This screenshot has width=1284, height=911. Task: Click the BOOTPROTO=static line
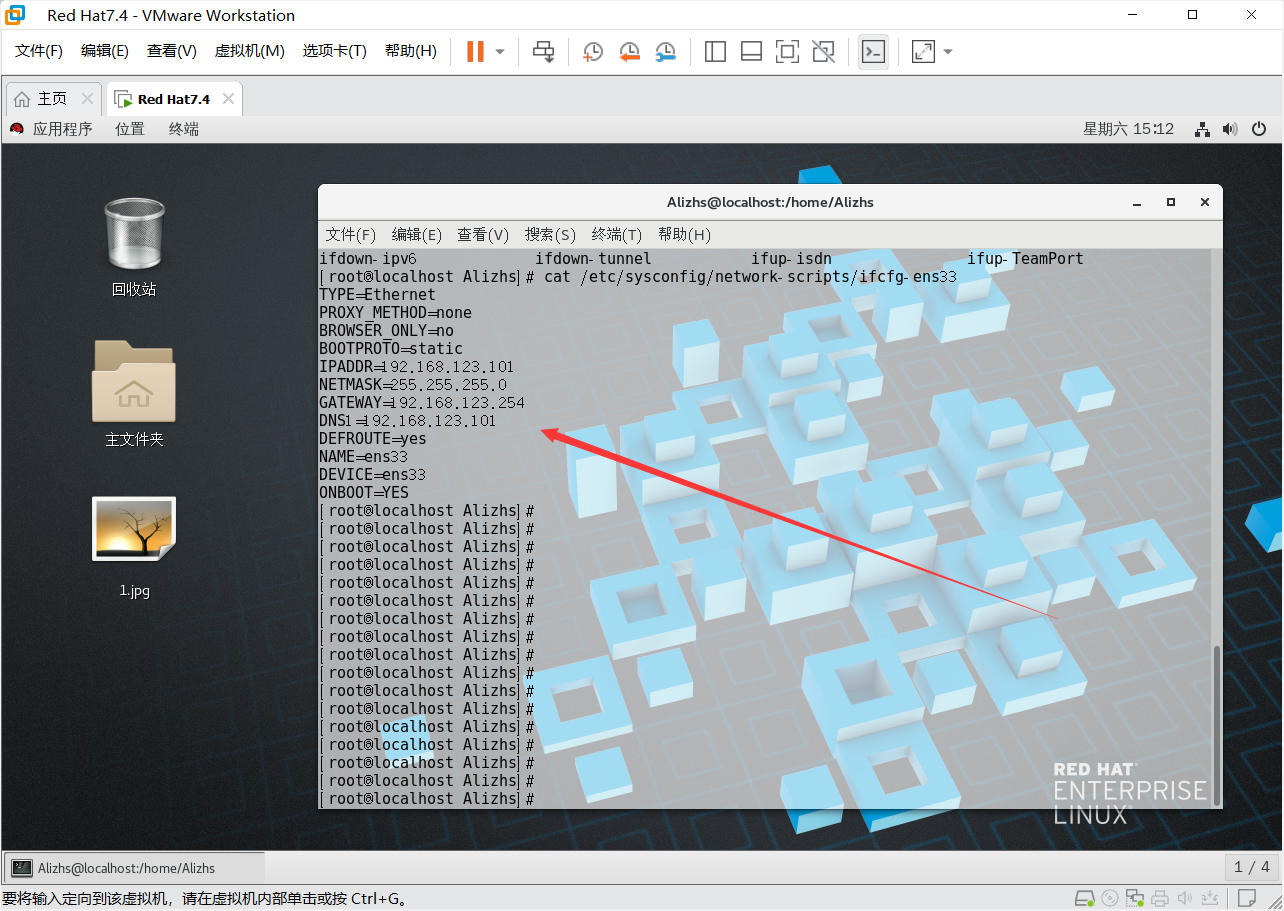391,349
